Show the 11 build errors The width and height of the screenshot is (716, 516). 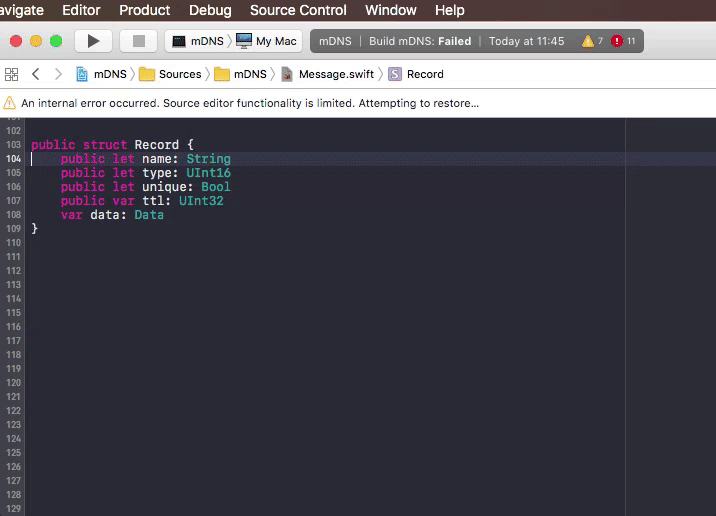pyautogui.click(x=623, y=41)
